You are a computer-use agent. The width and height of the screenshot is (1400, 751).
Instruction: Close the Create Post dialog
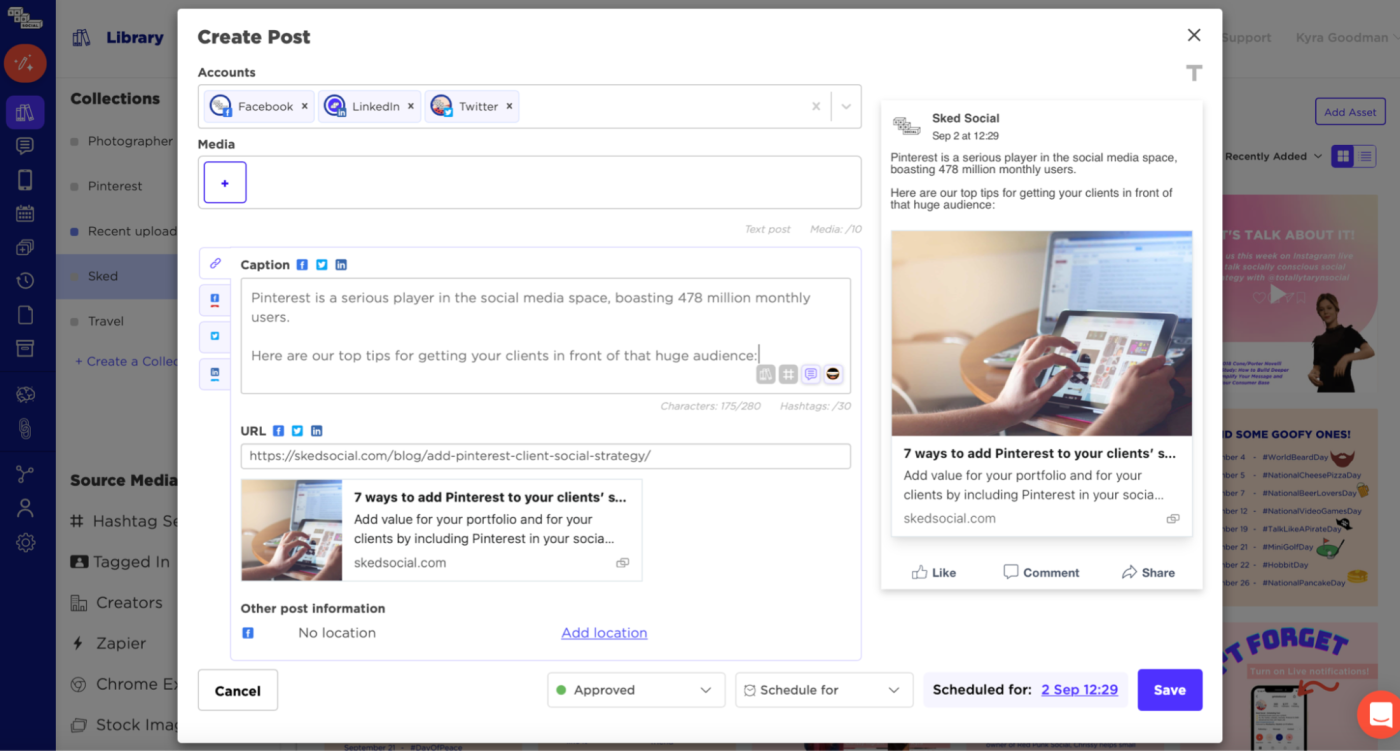(x=1194, y=35)
